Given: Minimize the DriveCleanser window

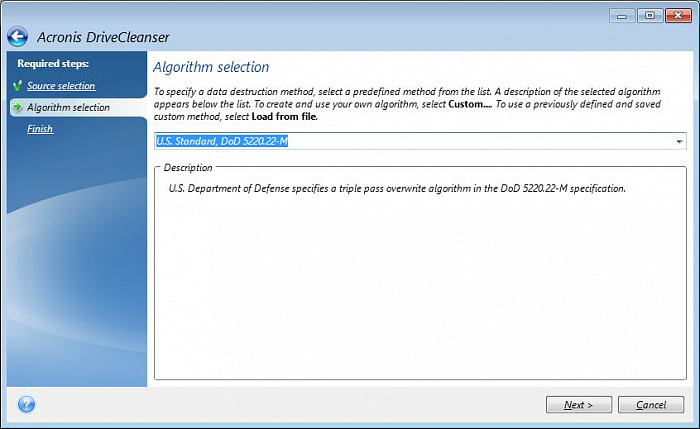Looking at the screenshot, I should [x=622, y=16].
